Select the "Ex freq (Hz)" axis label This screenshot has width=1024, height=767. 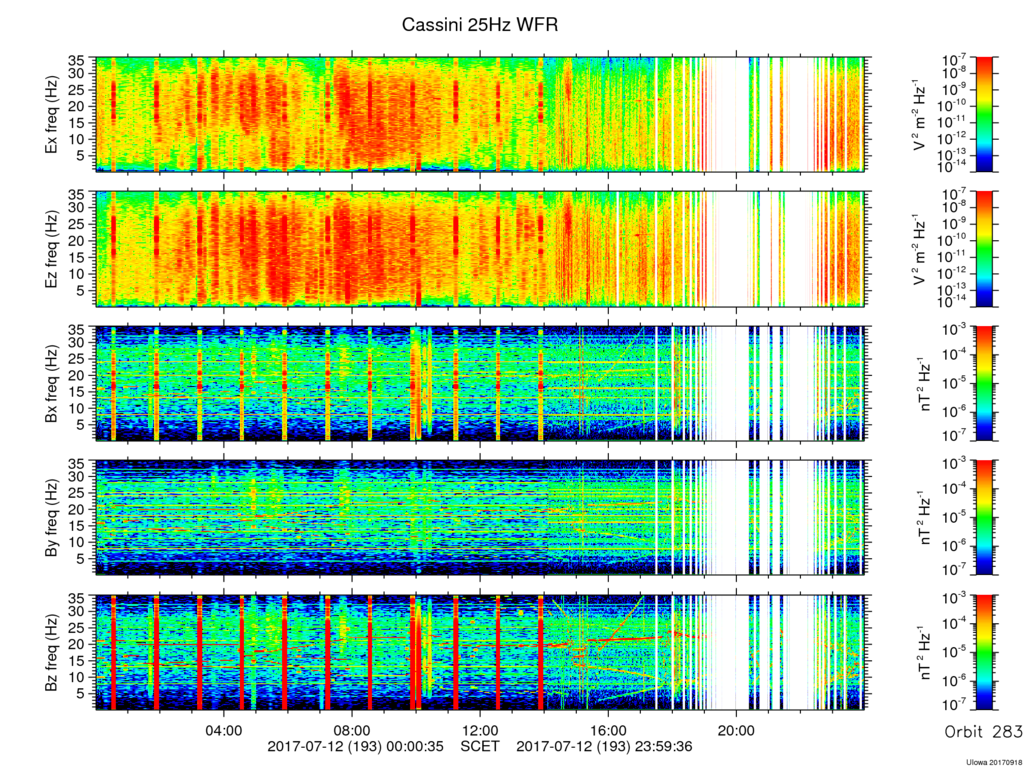tap(51, 115)
